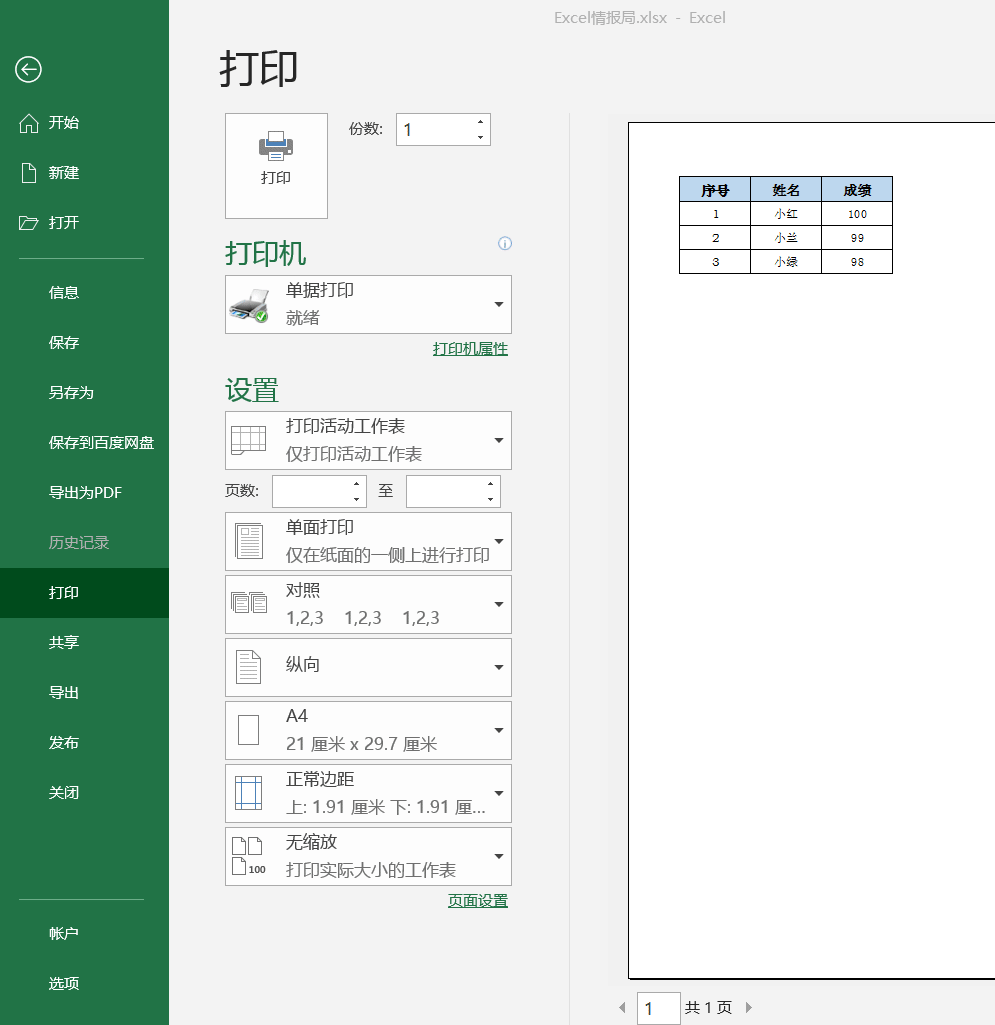
Task: Open the 页面设置 link
Action: (477, 901)
